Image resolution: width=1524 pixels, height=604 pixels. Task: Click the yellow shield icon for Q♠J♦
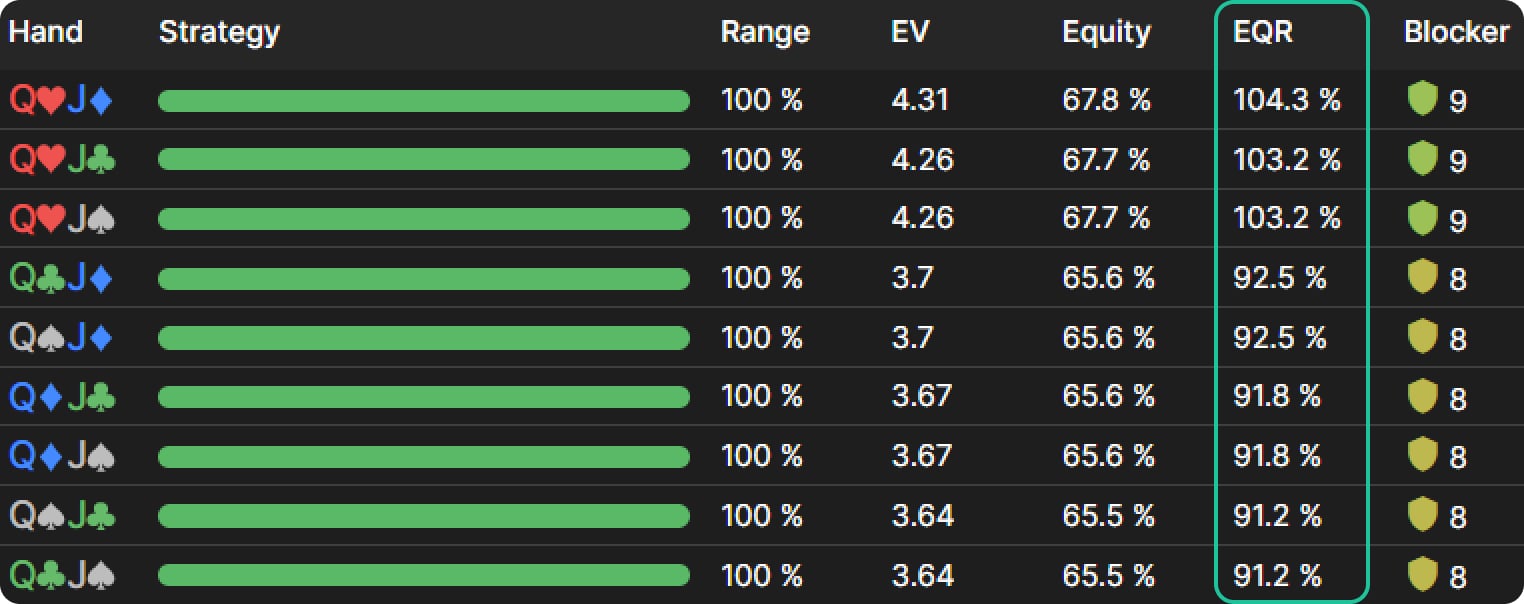(1421, 337)
